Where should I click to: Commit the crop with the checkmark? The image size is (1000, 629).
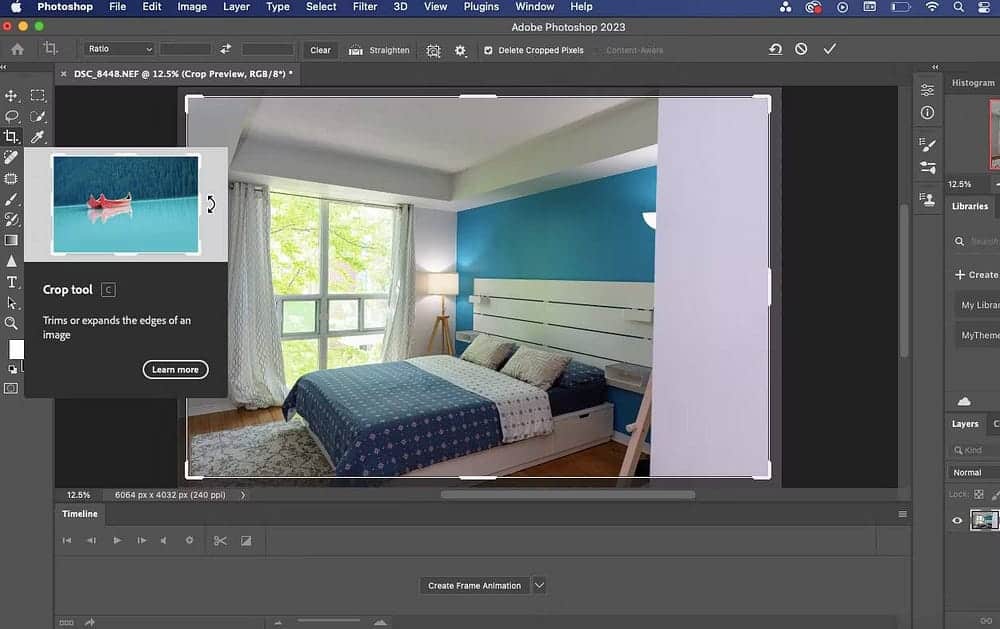[x=829, y=49]
